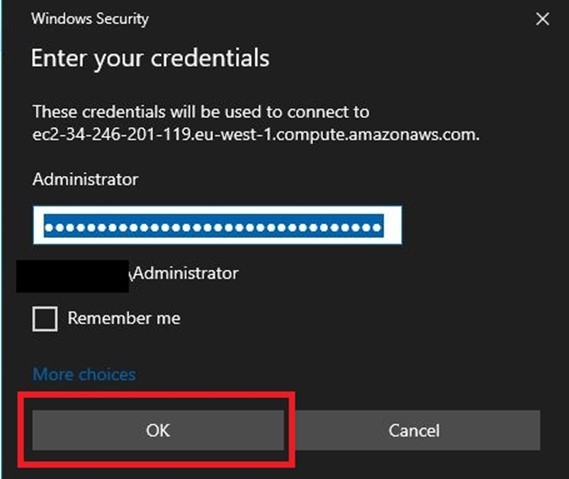Close the Windows Security dialog

tap(543, 19)
